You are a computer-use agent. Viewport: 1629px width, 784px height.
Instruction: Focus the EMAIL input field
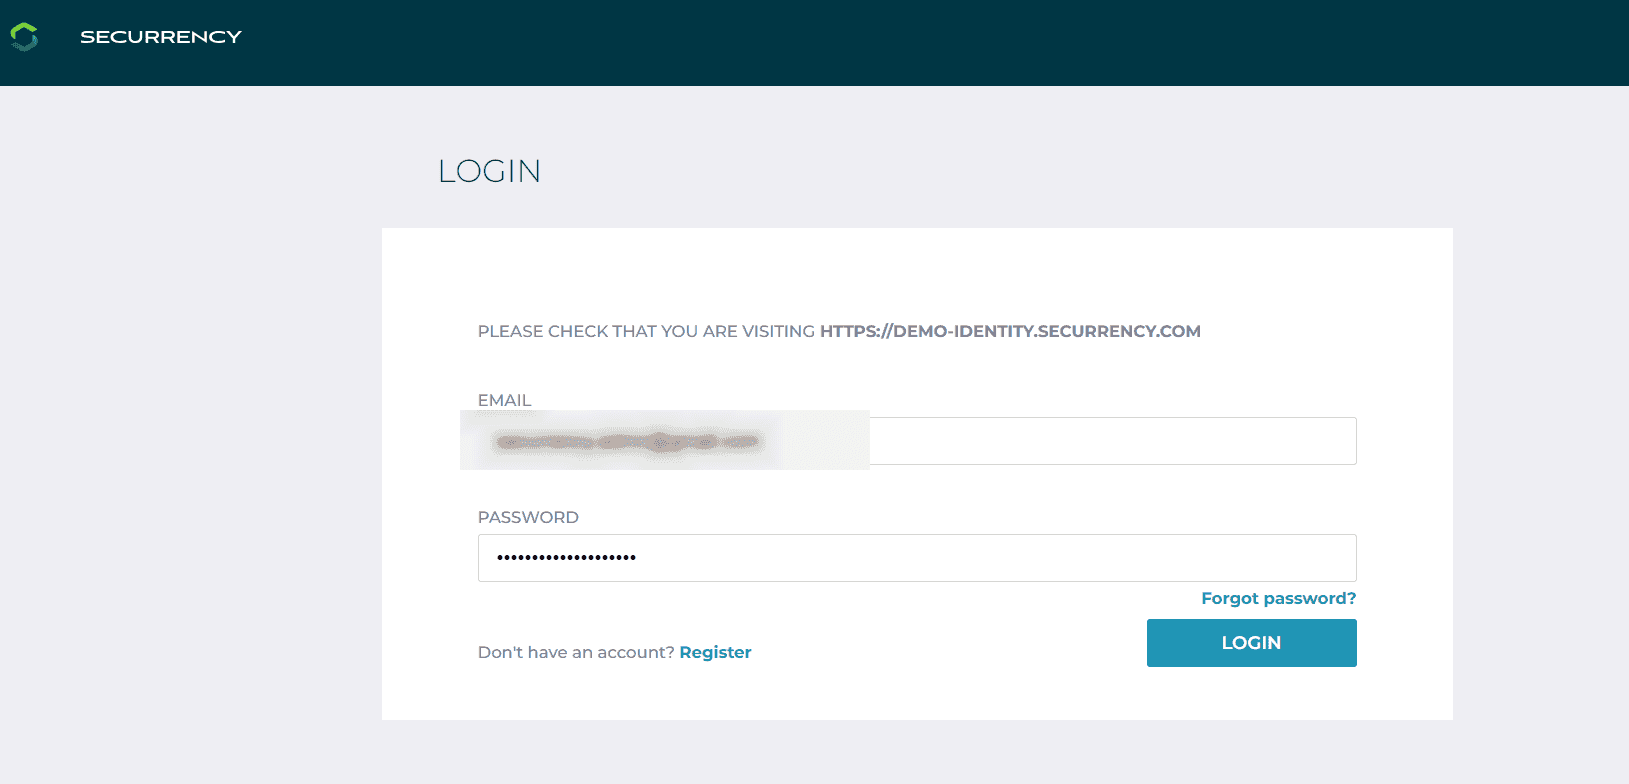tap(917, 441)
